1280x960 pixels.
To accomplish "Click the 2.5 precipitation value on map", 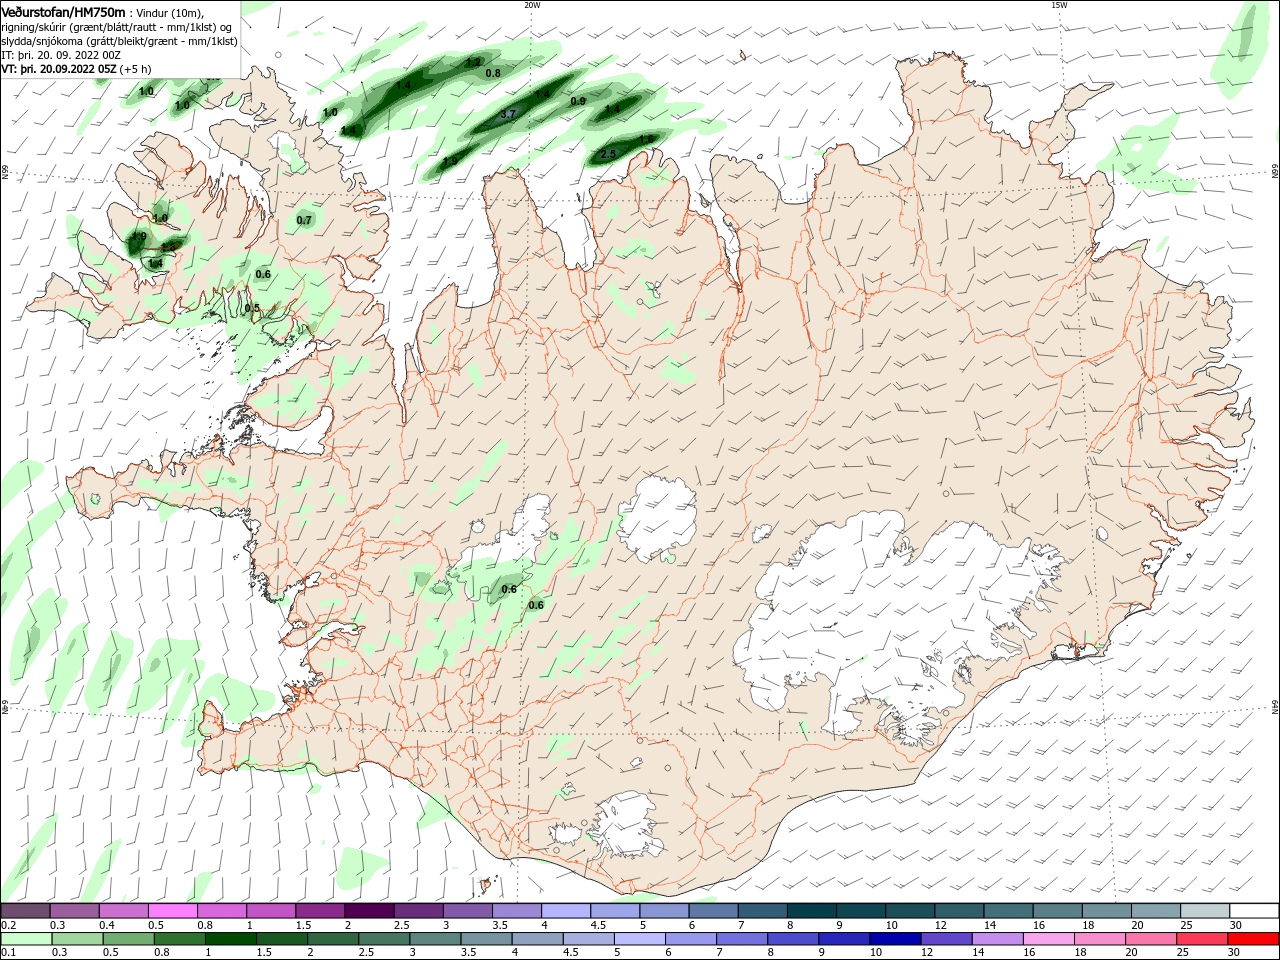I will (x=608, y=154).
